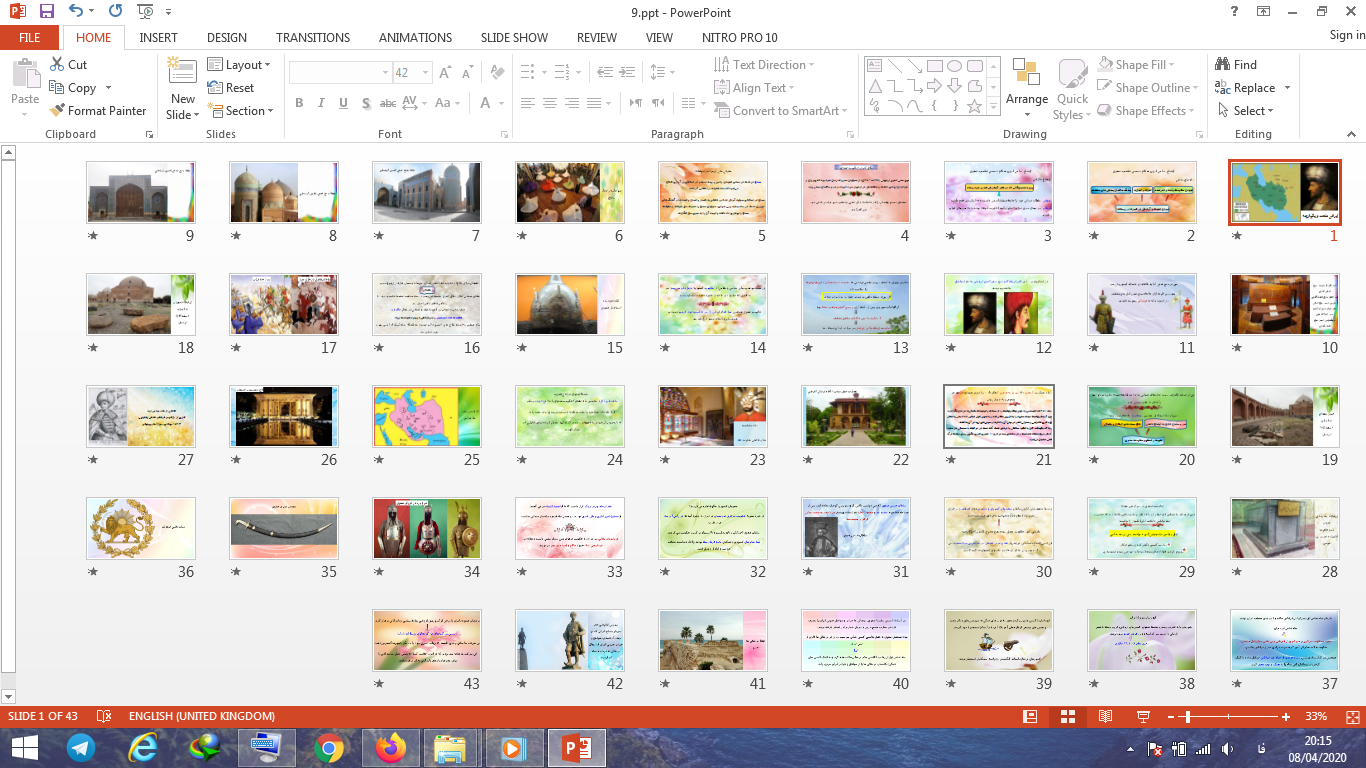This screenshot has width=1366, height=768.
Task: Select slide 25 thumbnail with map
Action: pyautogui.click(x=427, y=416)
